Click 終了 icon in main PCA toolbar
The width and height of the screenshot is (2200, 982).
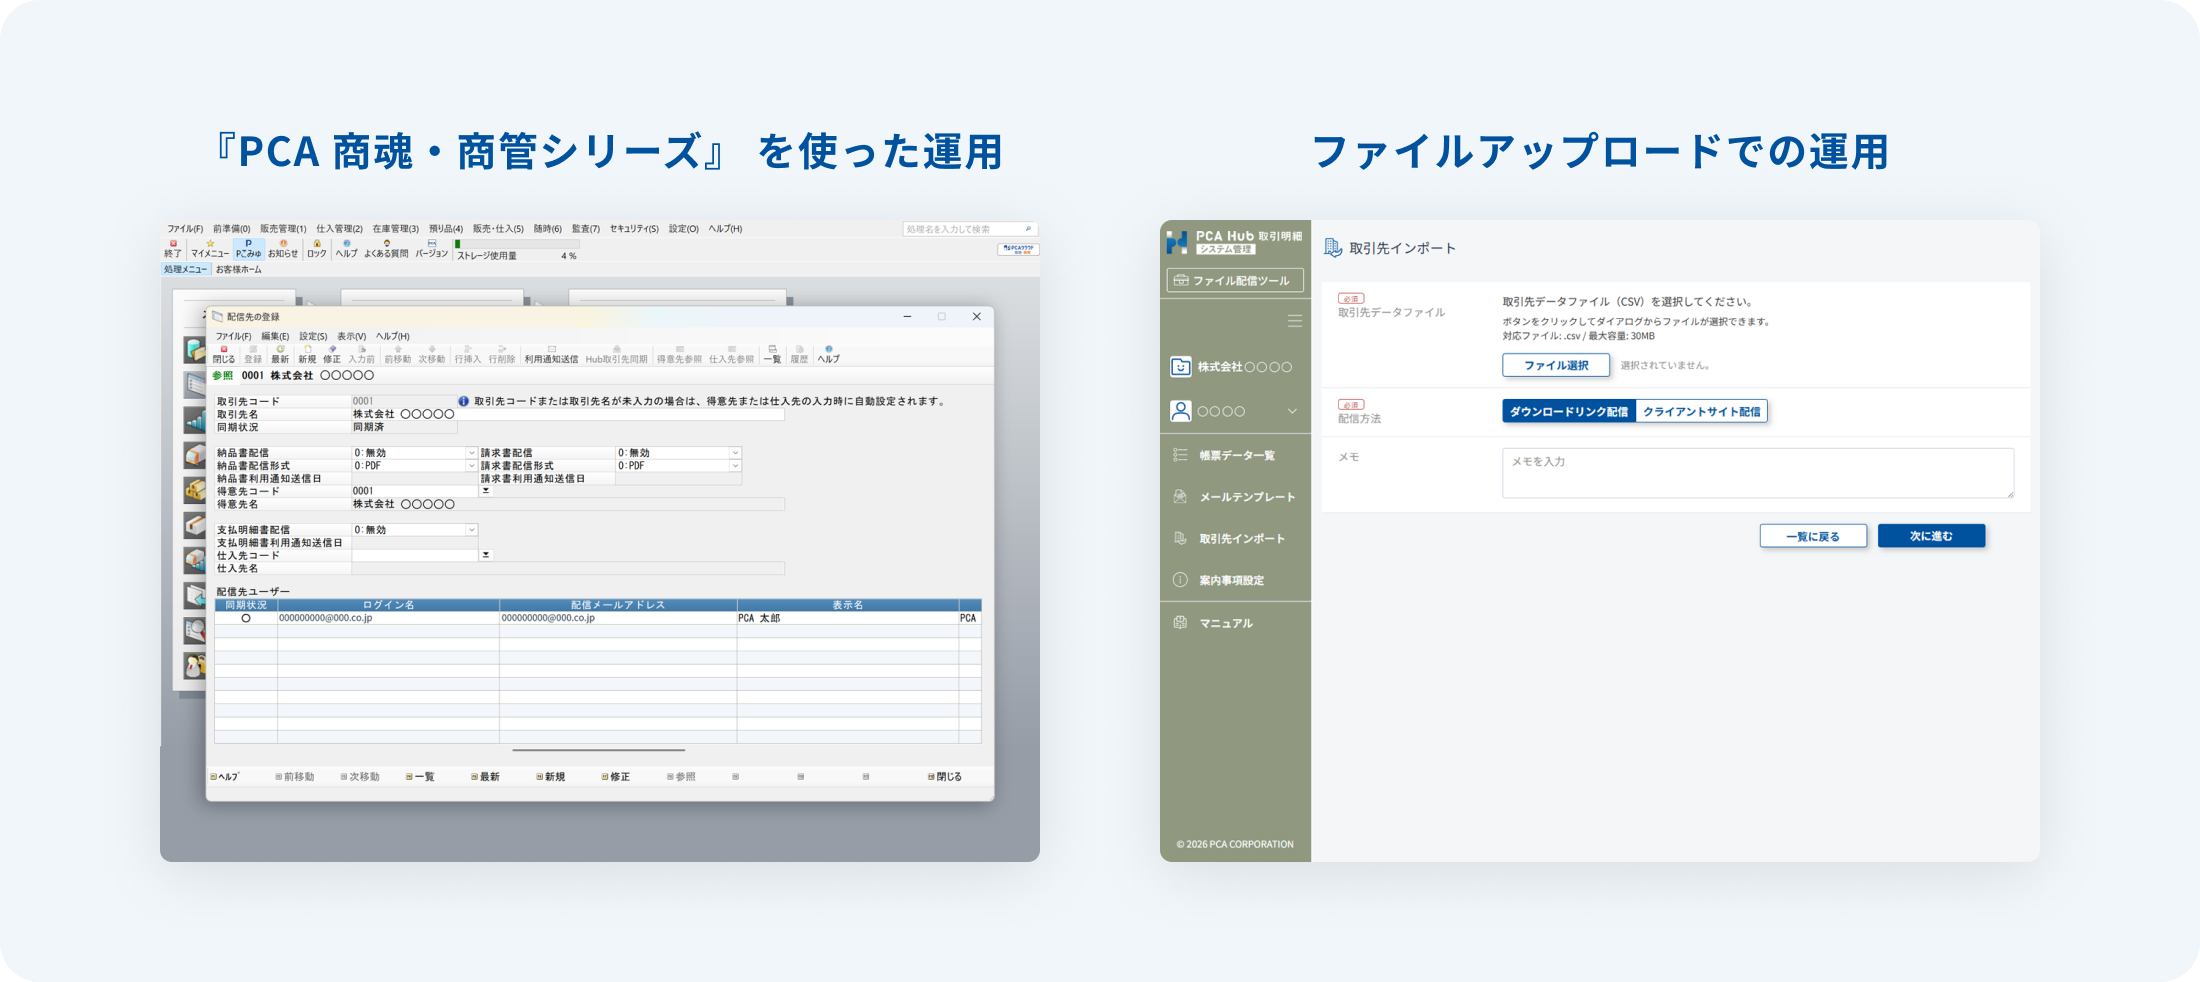(173, 248)
